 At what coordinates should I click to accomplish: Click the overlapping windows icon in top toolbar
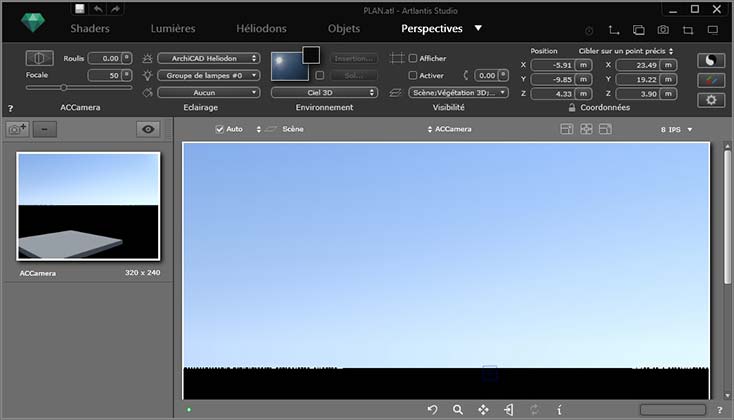[x=639, y=30]
